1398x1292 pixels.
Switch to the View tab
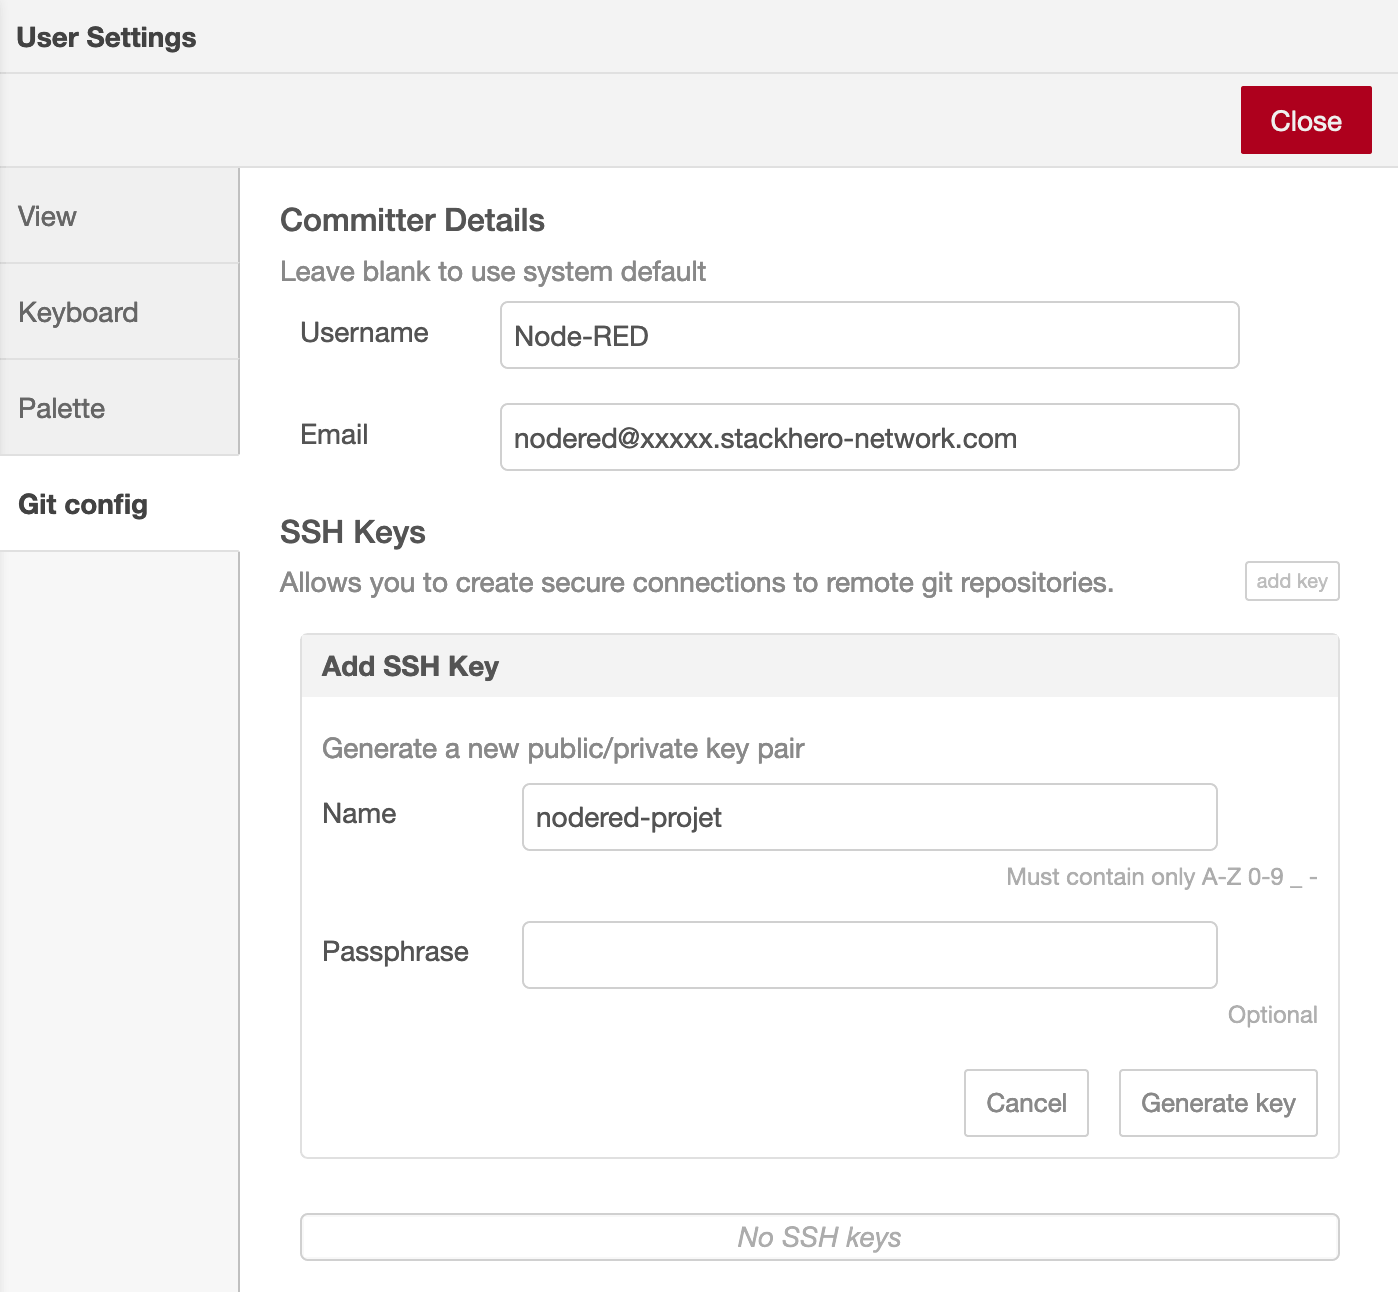tap(119, 216)
